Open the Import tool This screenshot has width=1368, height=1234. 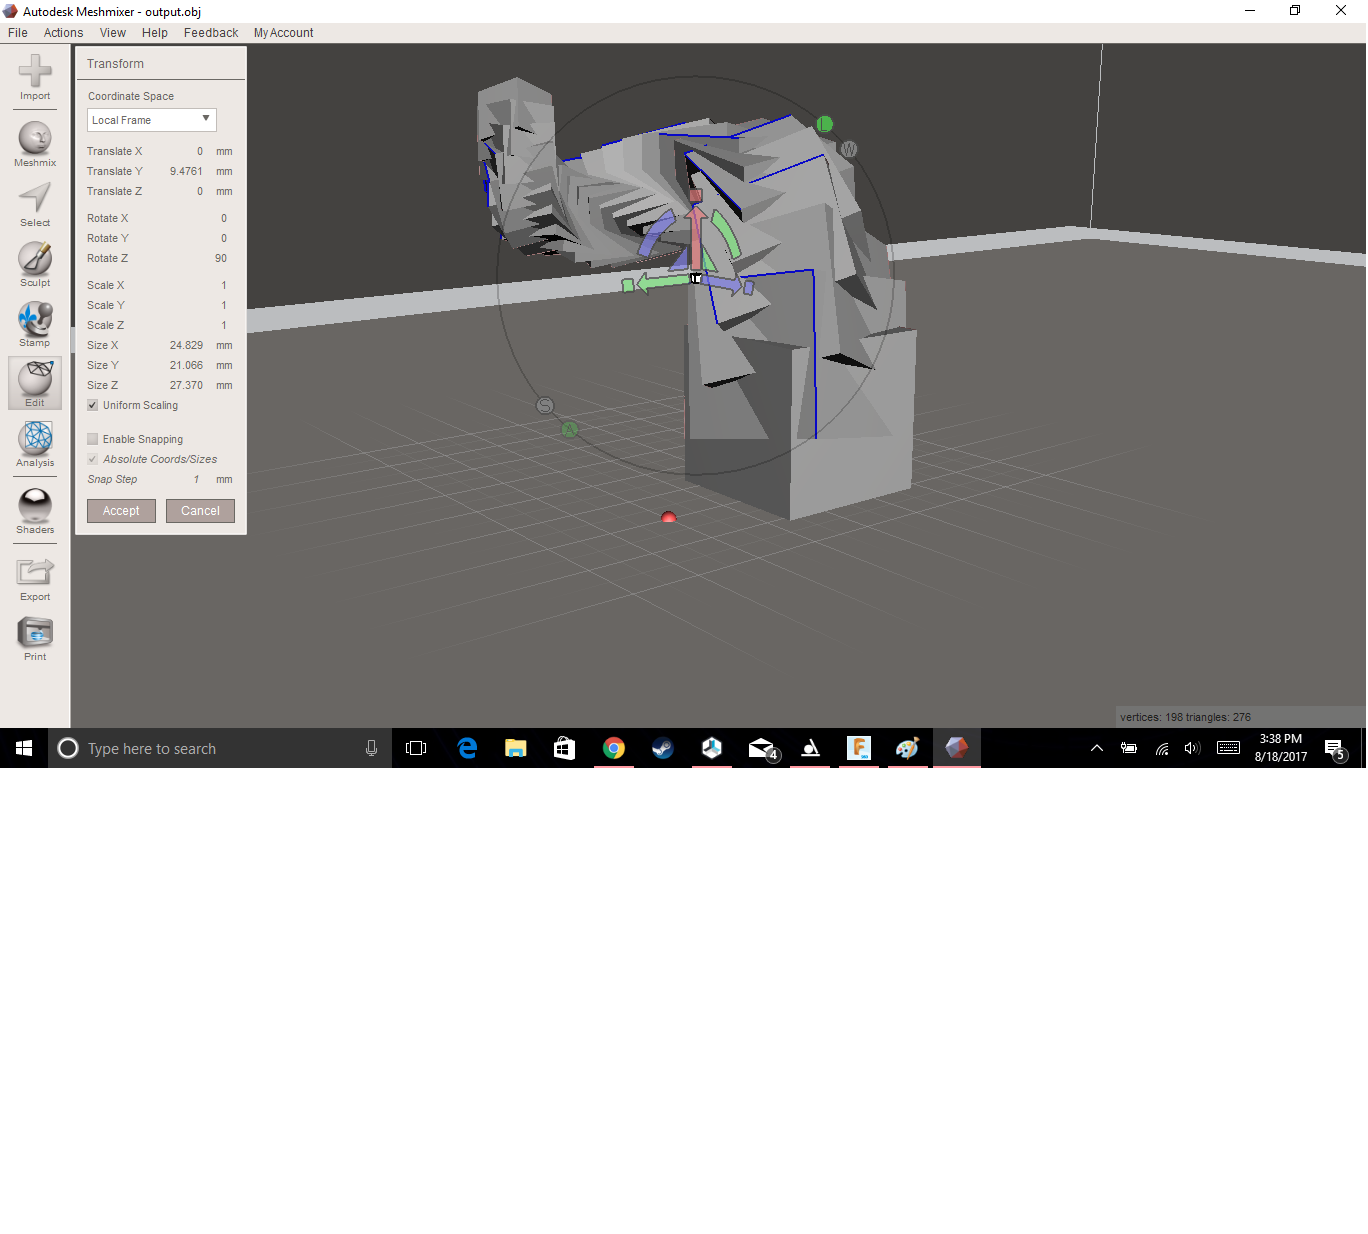(35, 77)
